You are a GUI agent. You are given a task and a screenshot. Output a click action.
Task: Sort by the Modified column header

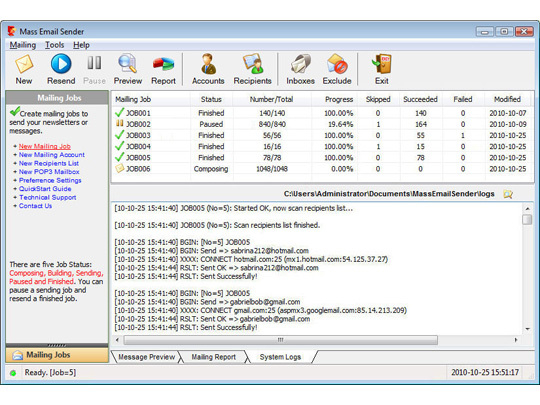coord(508,100)
